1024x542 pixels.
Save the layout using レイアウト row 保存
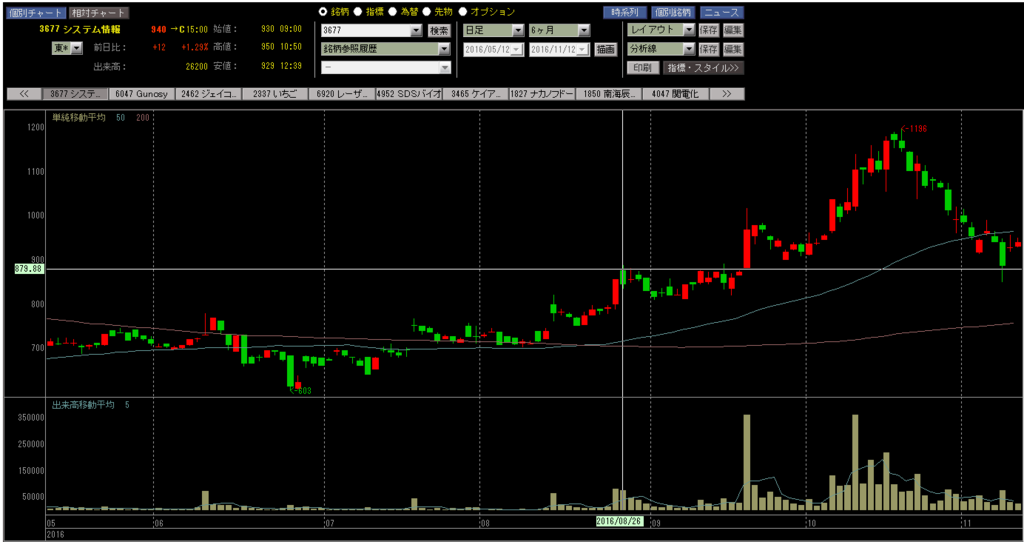[x=709, y=30]
